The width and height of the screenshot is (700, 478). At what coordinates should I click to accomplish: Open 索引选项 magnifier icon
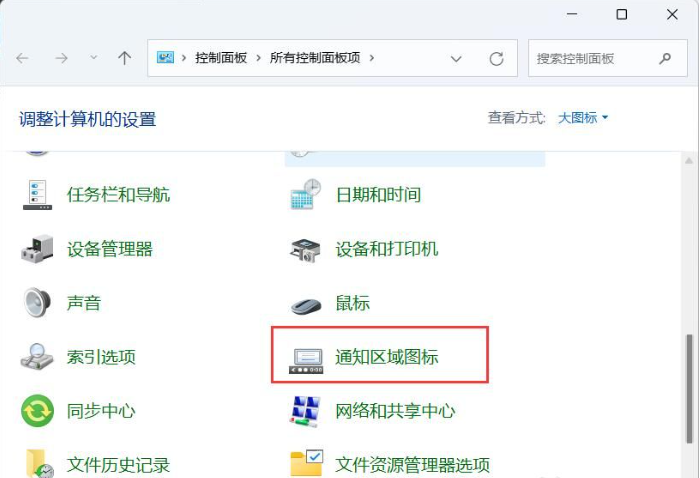(37, 356)
